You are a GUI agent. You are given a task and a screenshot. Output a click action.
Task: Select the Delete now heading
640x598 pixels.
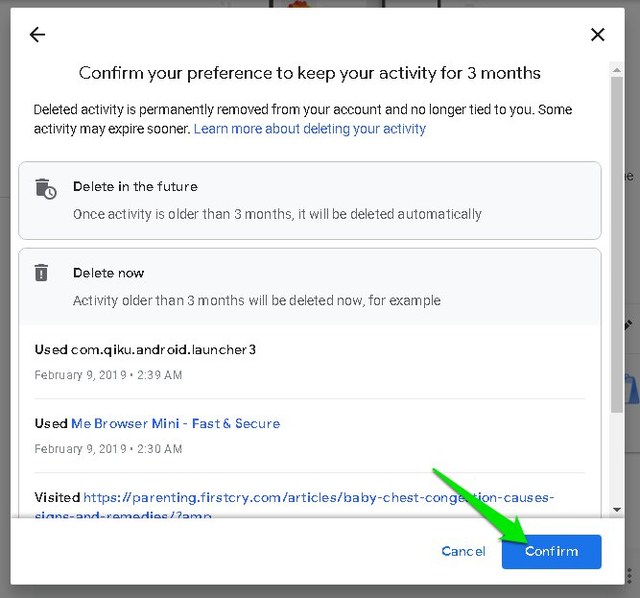coord(108,273)
